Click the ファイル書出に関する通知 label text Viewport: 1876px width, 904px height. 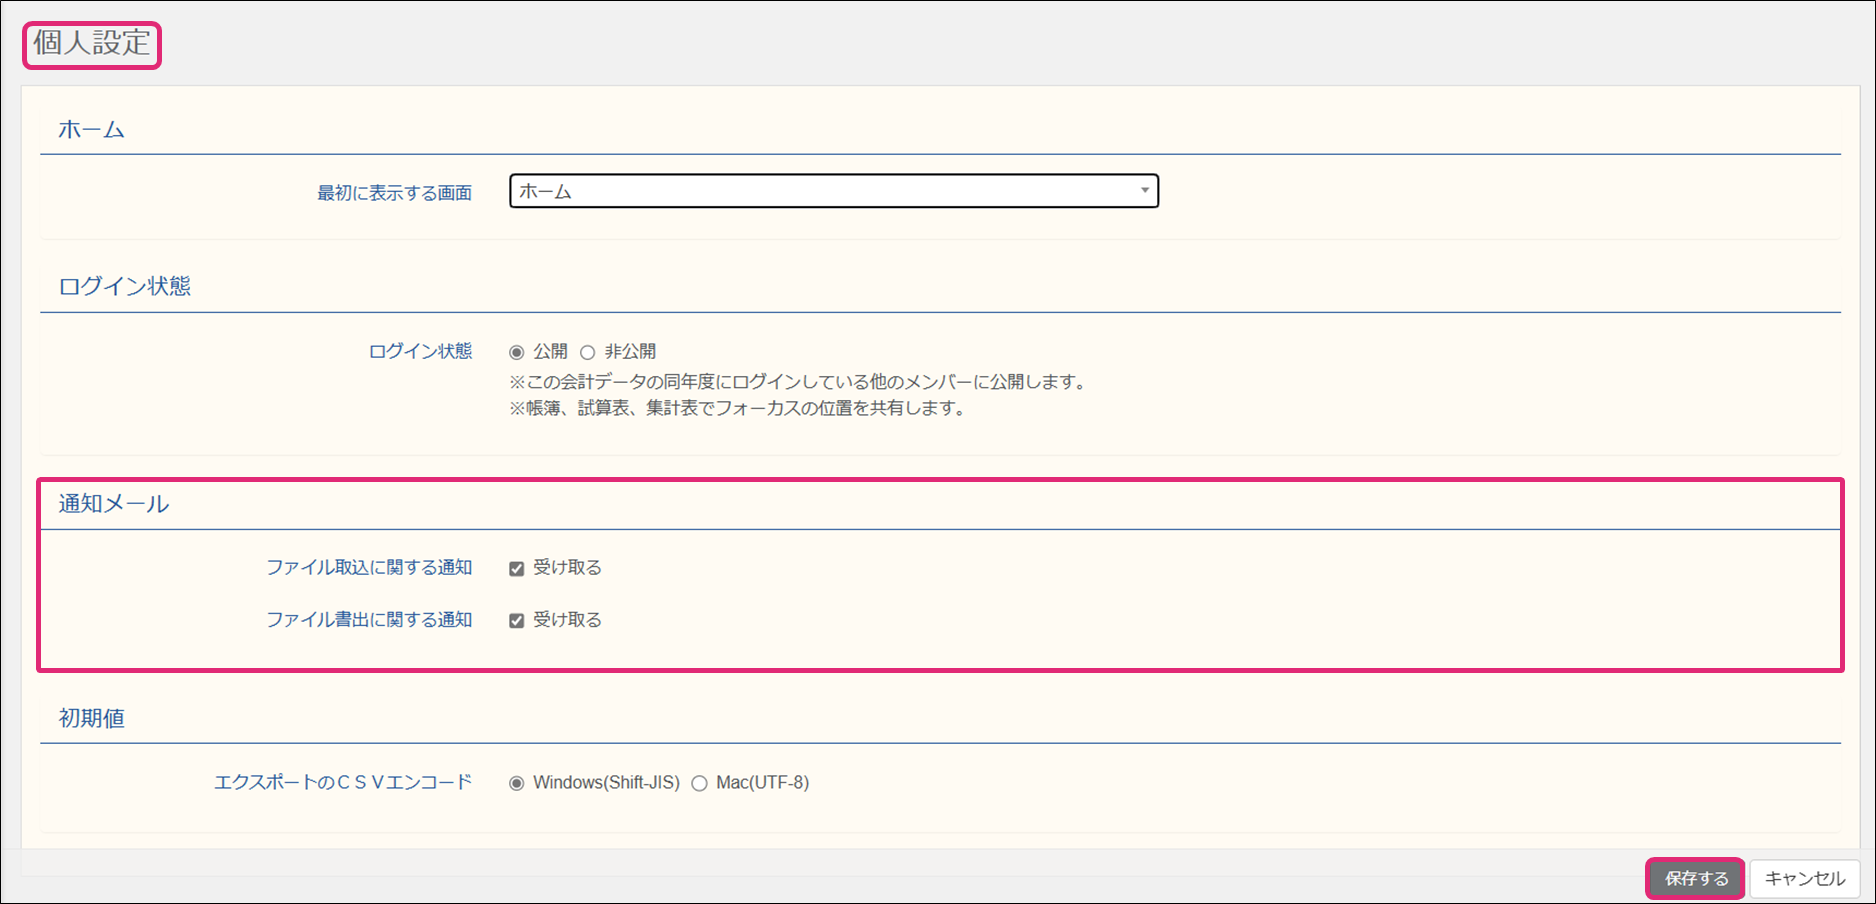(368, 620)
